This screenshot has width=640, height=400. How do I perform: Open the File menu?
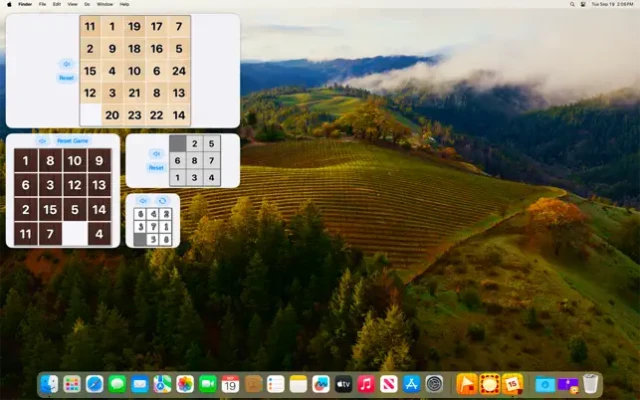pyautogui.click(x=42, y=4)
